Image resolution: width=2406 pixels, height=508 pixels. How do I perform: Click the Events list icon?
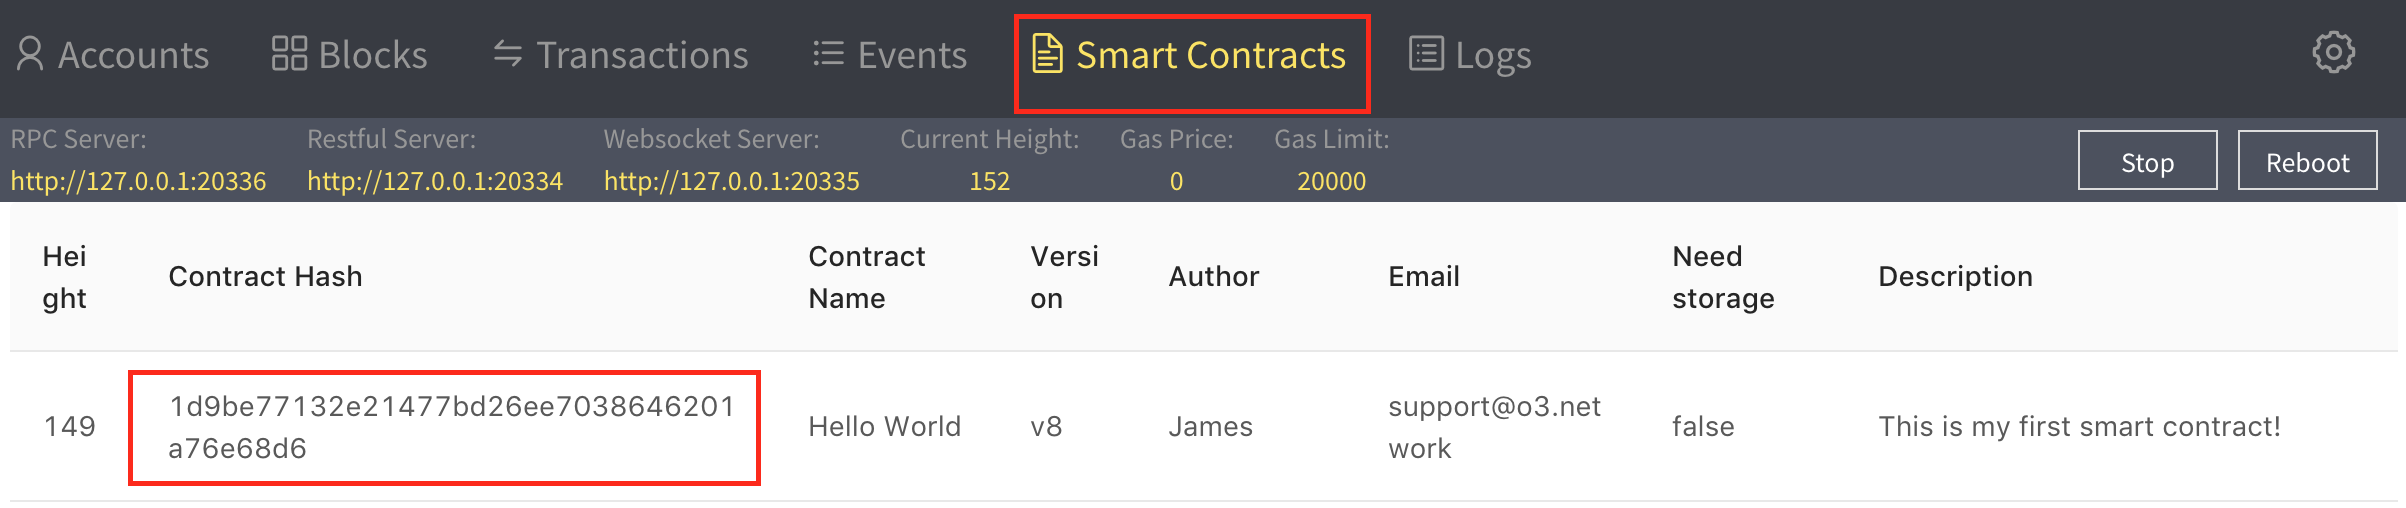point(828,54)
